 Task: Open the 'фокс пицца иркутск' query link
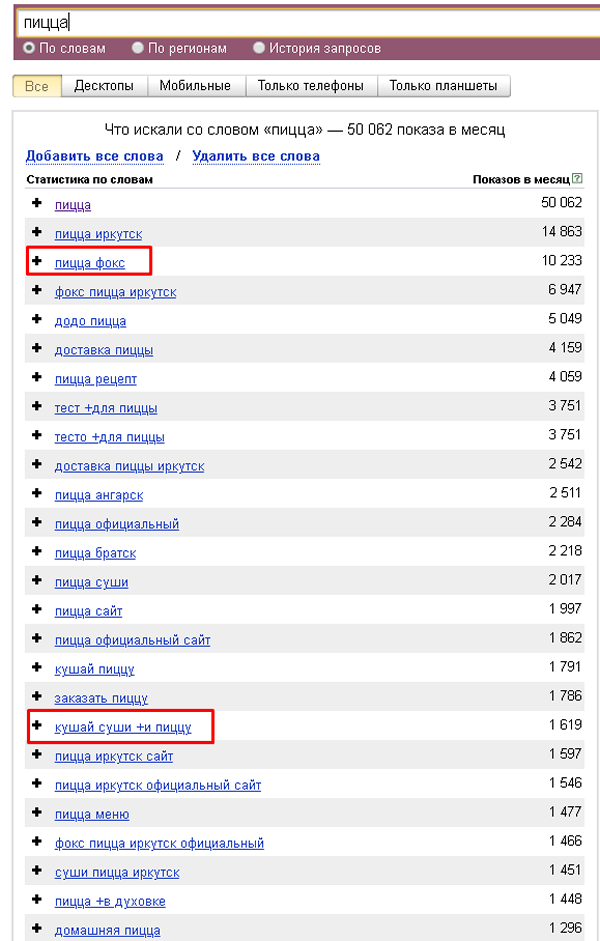[x=115, y=292]
